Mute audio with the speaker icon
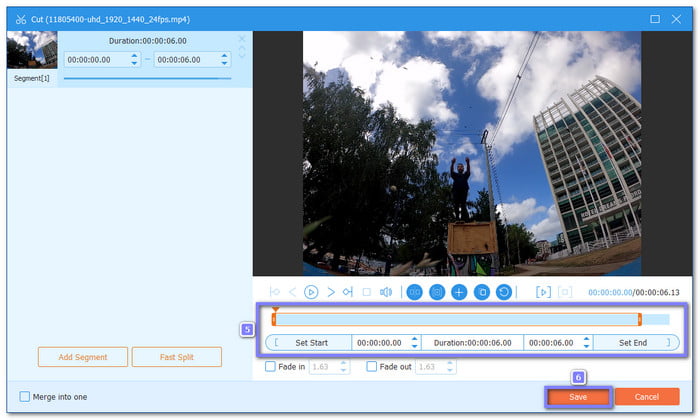Image resolution: width=700 pixels, height=420 pixels. (385, 292)
